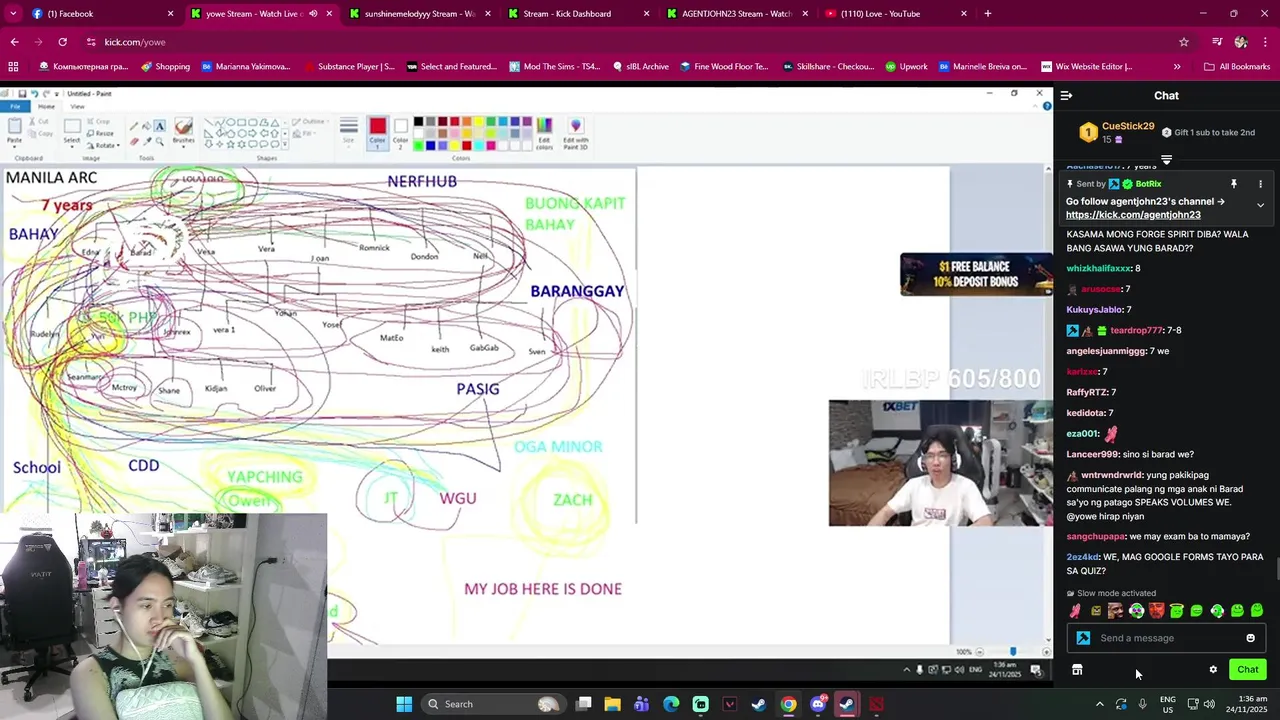Show hidden system tray icons
The image size is (1280, 720).
click(1099, 704)
